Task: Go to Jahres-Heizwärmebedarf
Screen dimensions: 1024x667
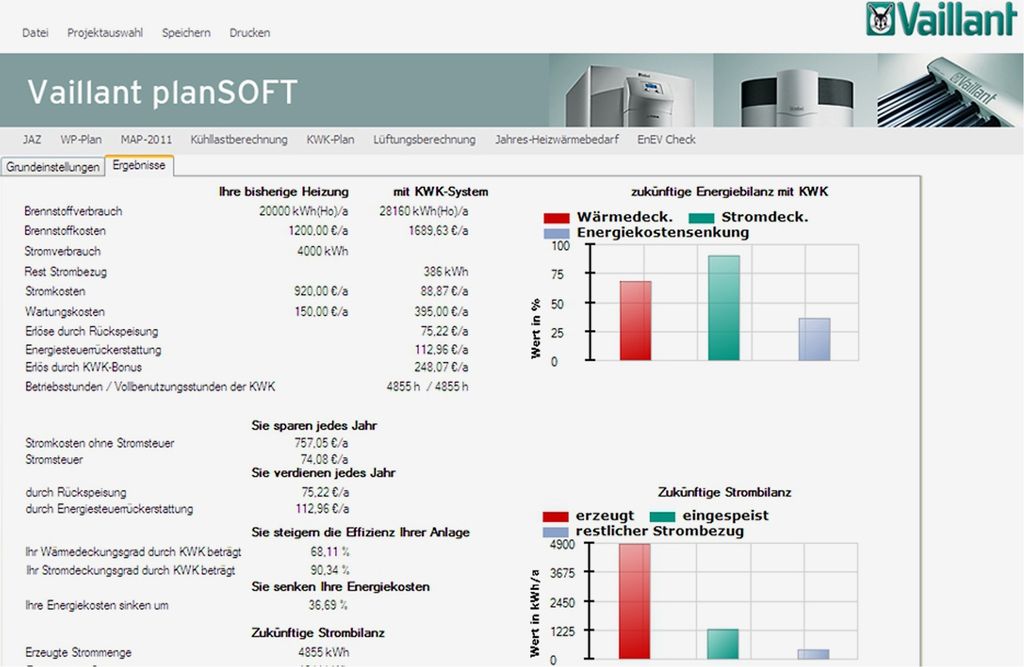Action: [557, 140]
